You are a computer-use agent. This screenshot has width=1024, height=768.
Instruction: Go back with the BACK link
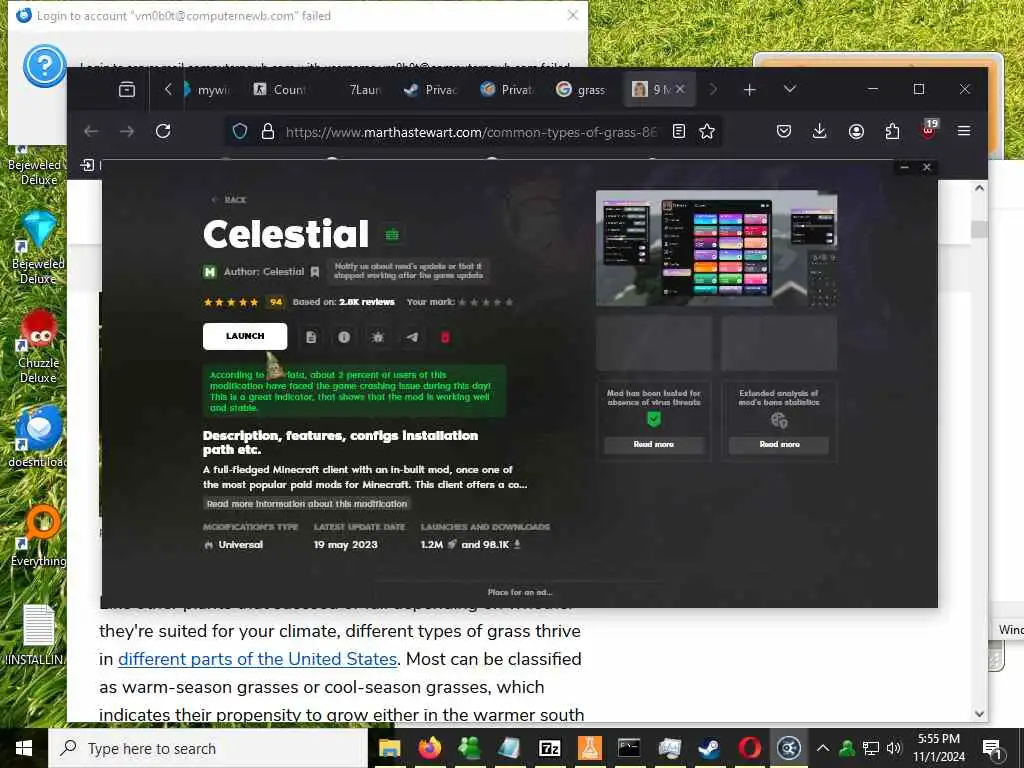pos(229,200)
